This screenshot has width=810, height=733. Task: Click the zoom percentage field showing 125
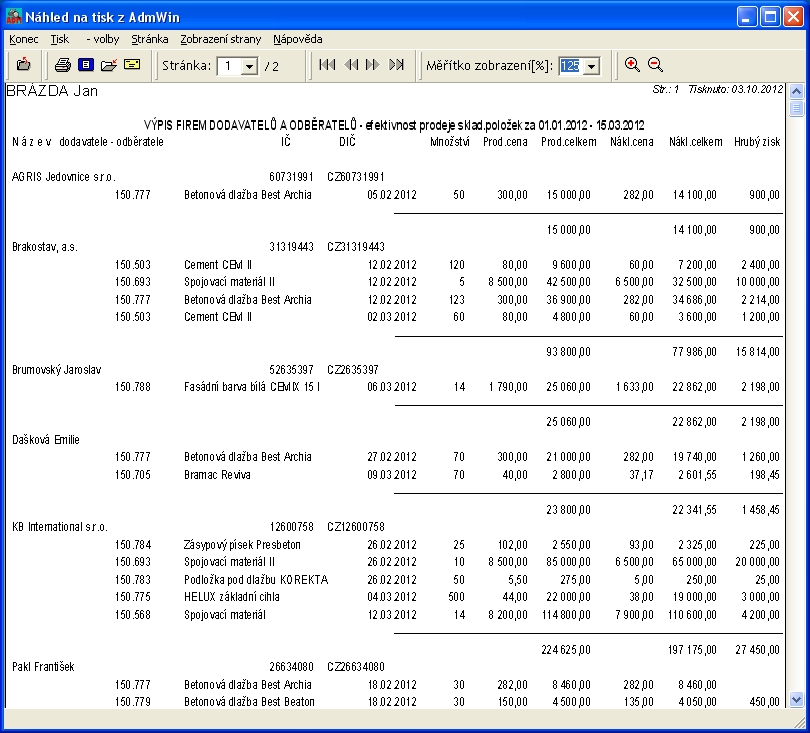[x=570, y=66]
